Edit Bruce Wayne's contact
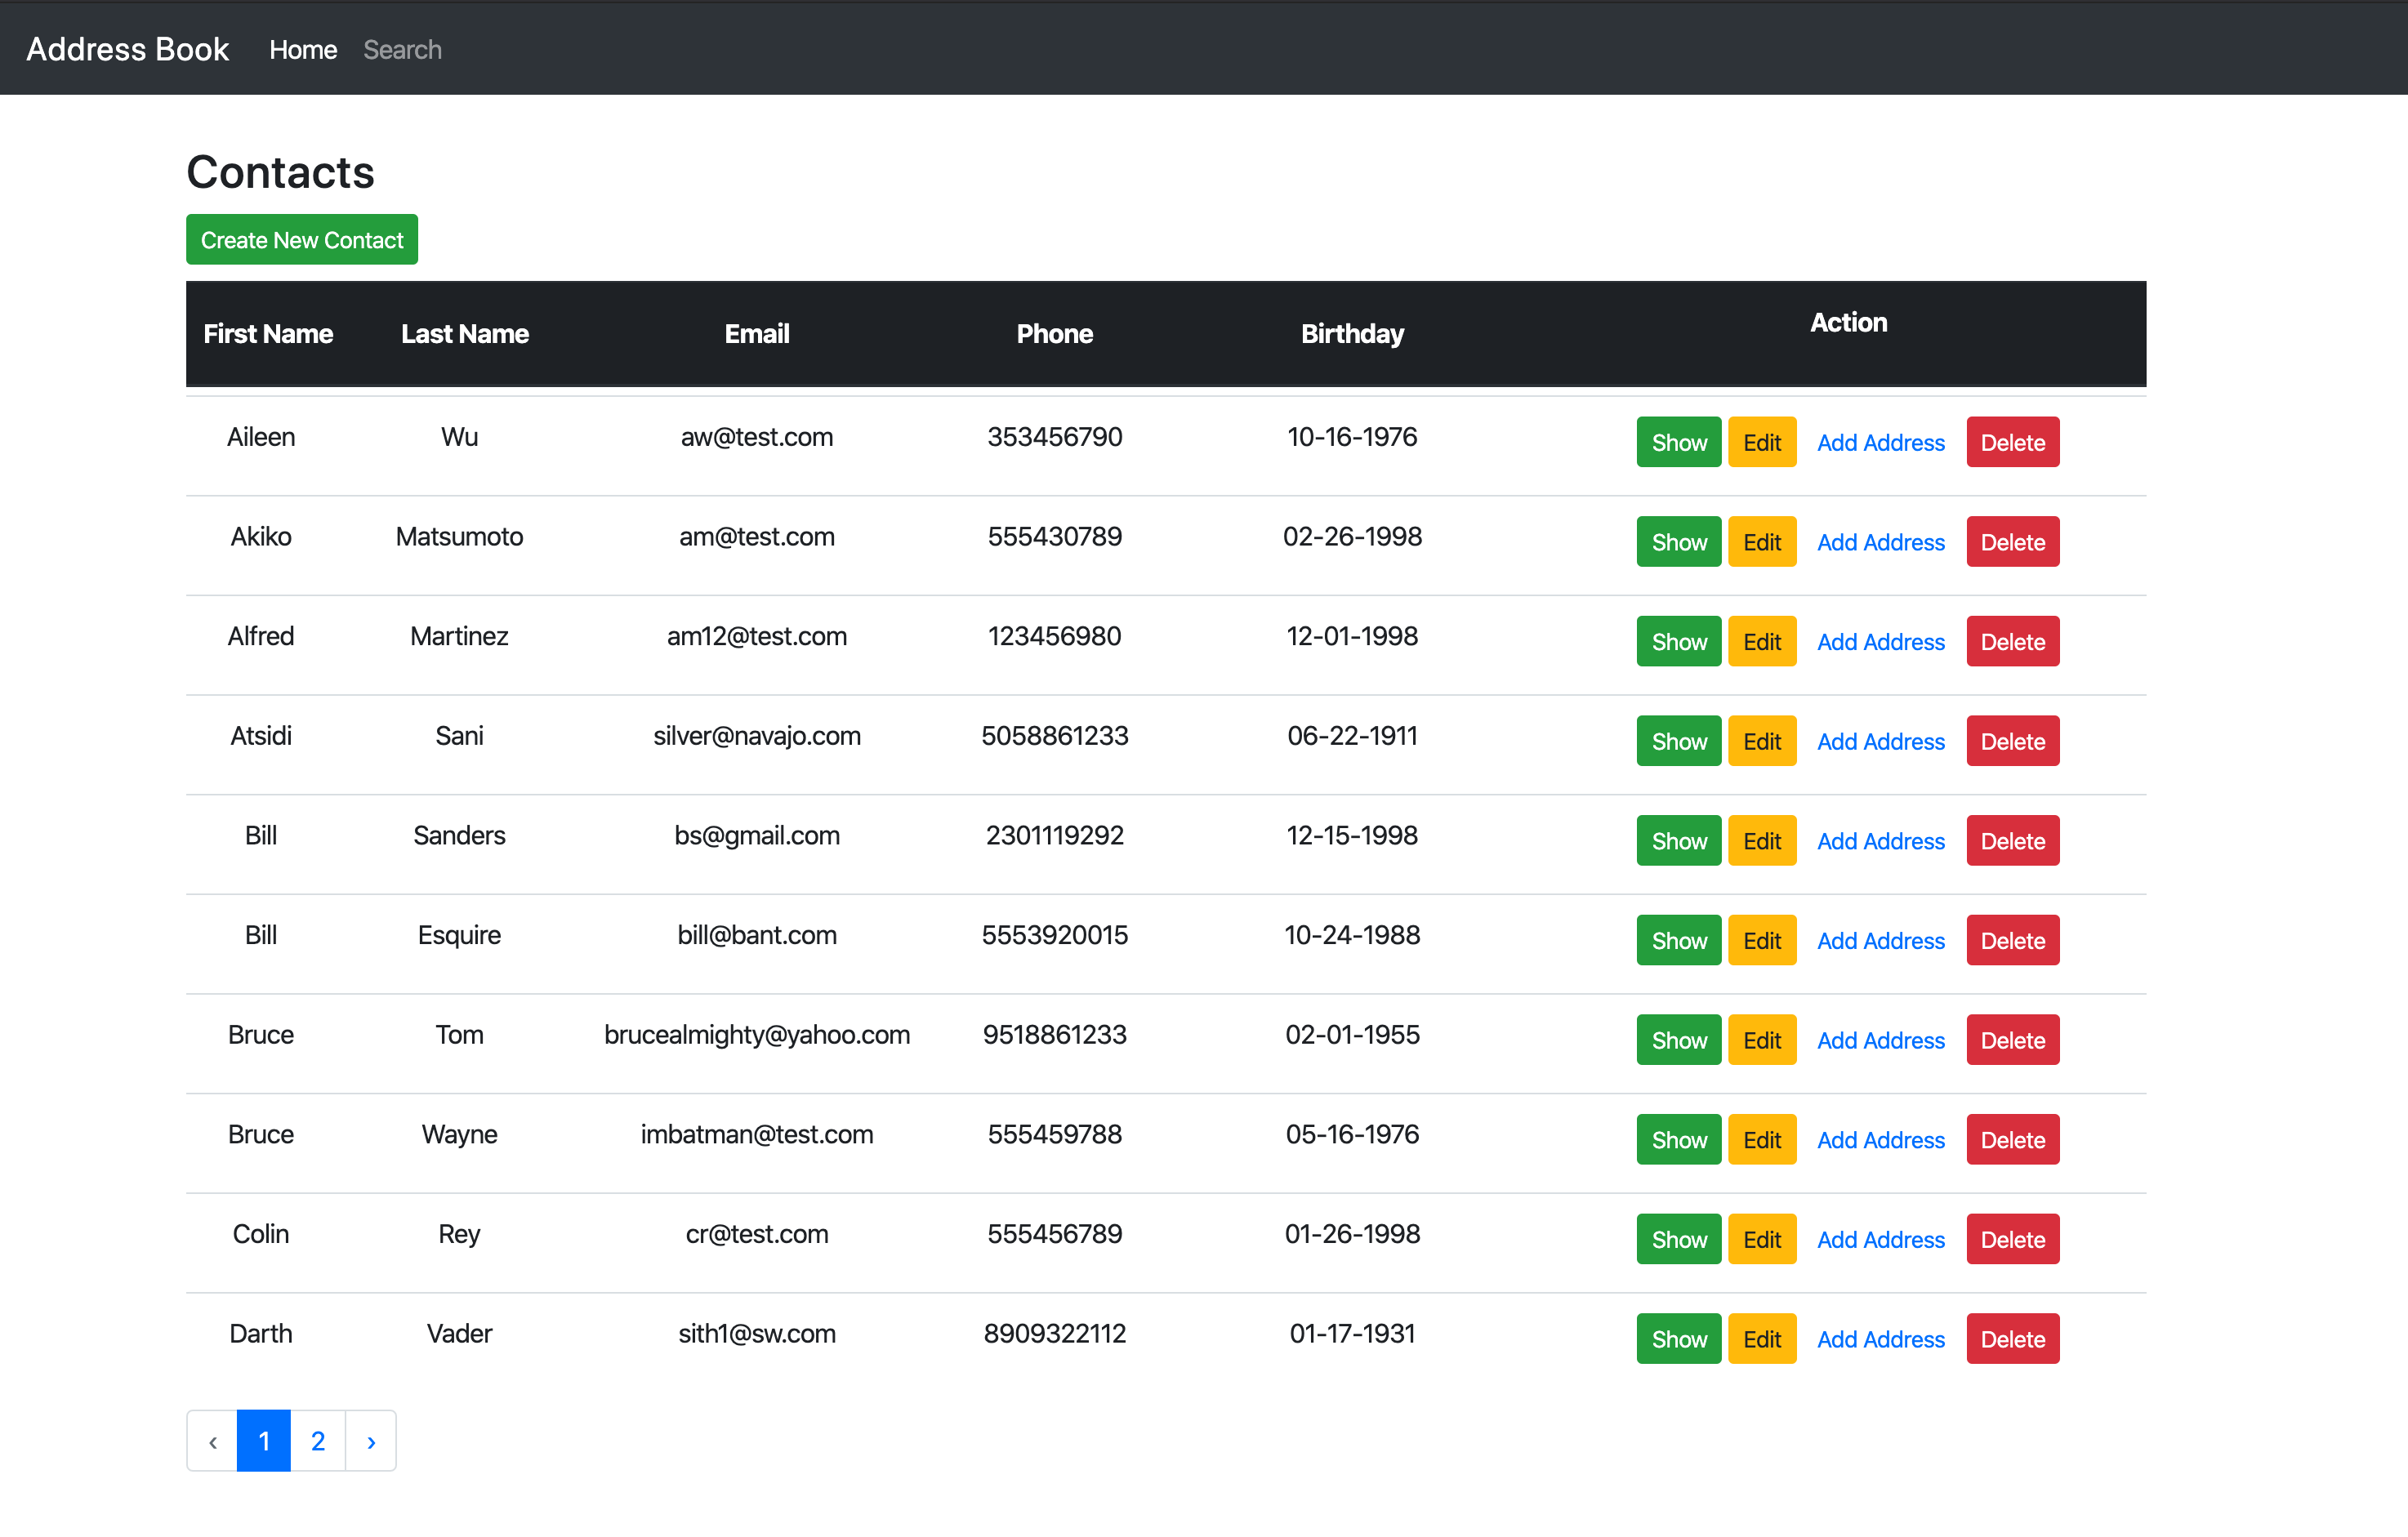2408x1537 pixels. (1762, 1140)
